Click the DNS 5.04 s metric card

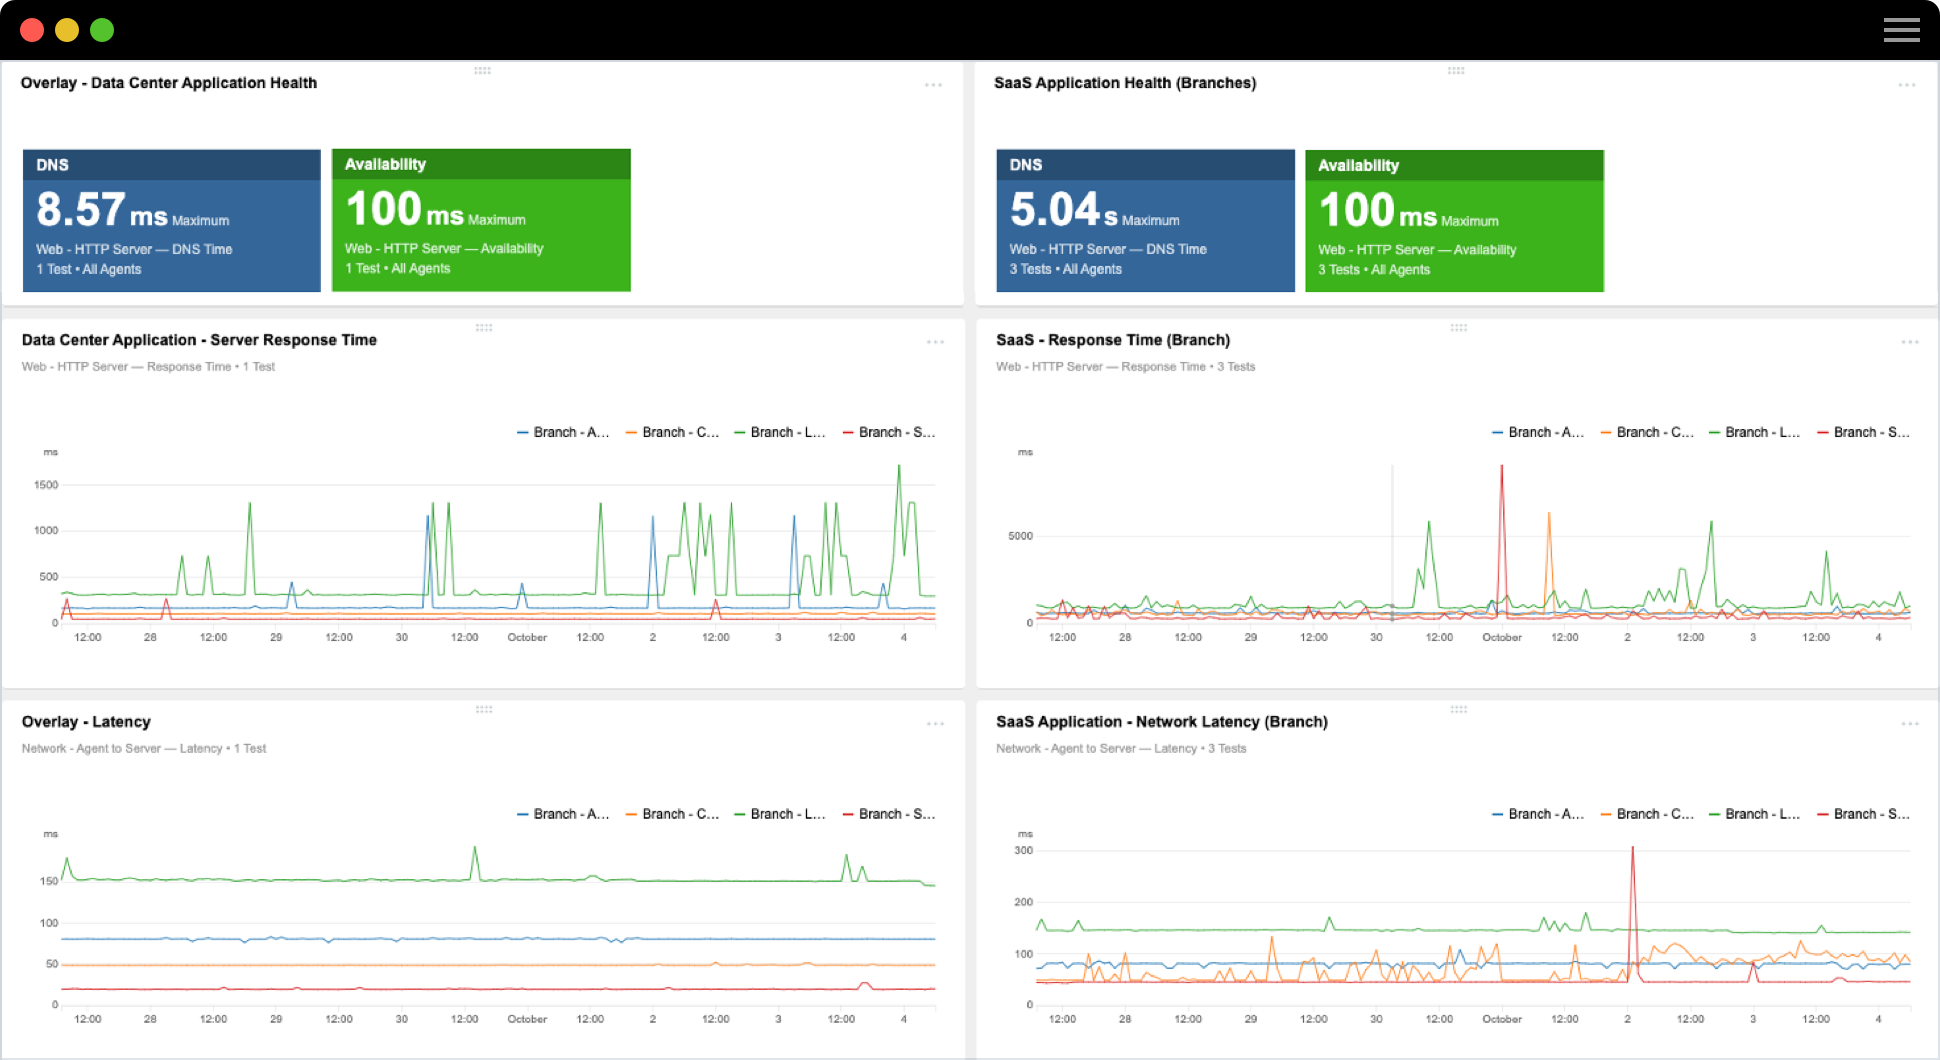click(x=1144, y=219)
